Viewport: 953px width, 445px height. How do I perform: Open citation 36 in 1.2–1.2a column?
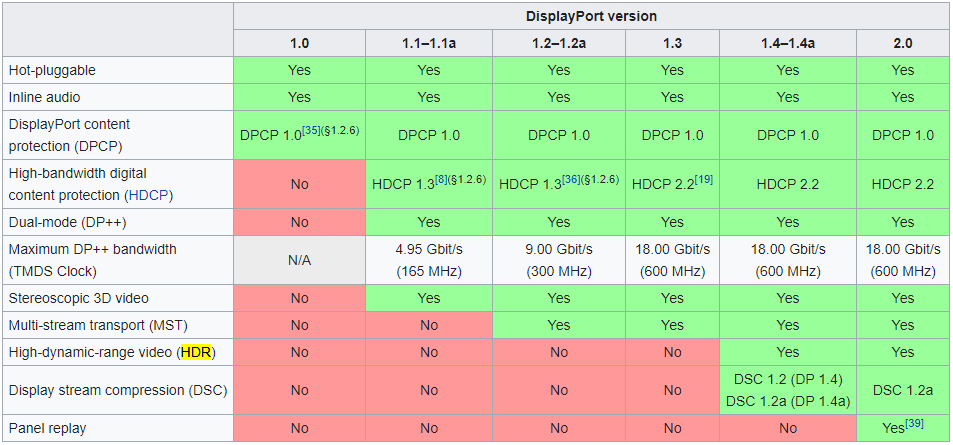571,179
